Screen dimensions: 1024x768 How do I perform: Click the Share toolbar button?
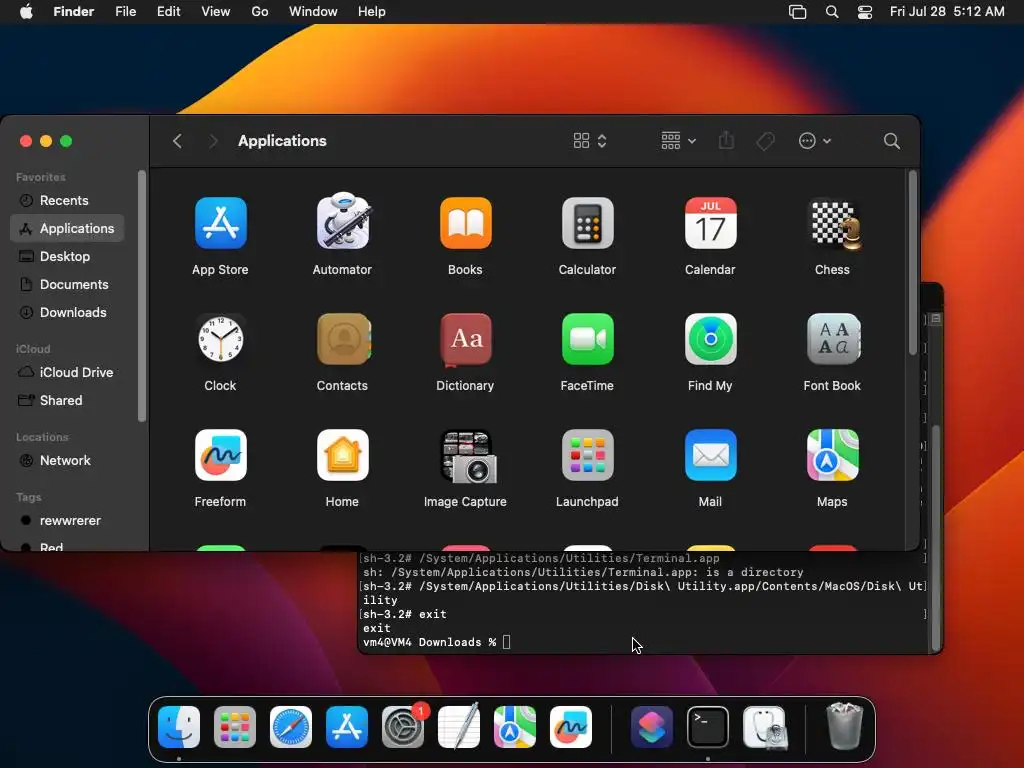726,141
